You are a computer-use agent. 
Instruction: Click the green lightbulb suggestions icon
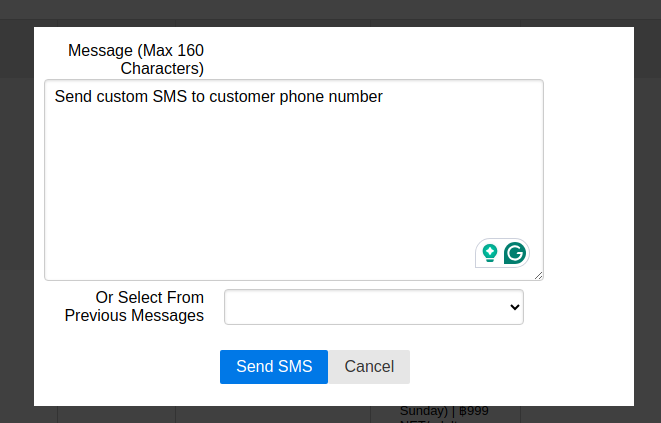click(x=490, y=253)
